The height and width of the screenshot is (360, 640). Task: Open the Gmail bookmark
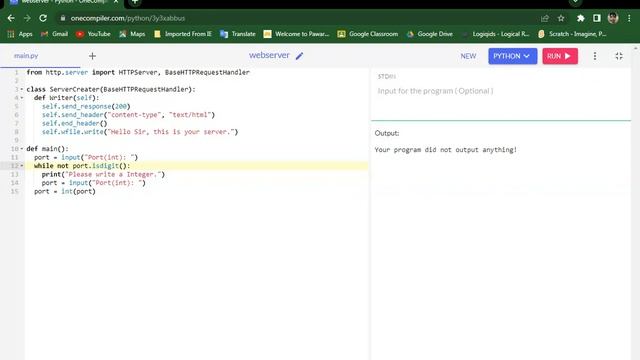[x=54, y=34]
